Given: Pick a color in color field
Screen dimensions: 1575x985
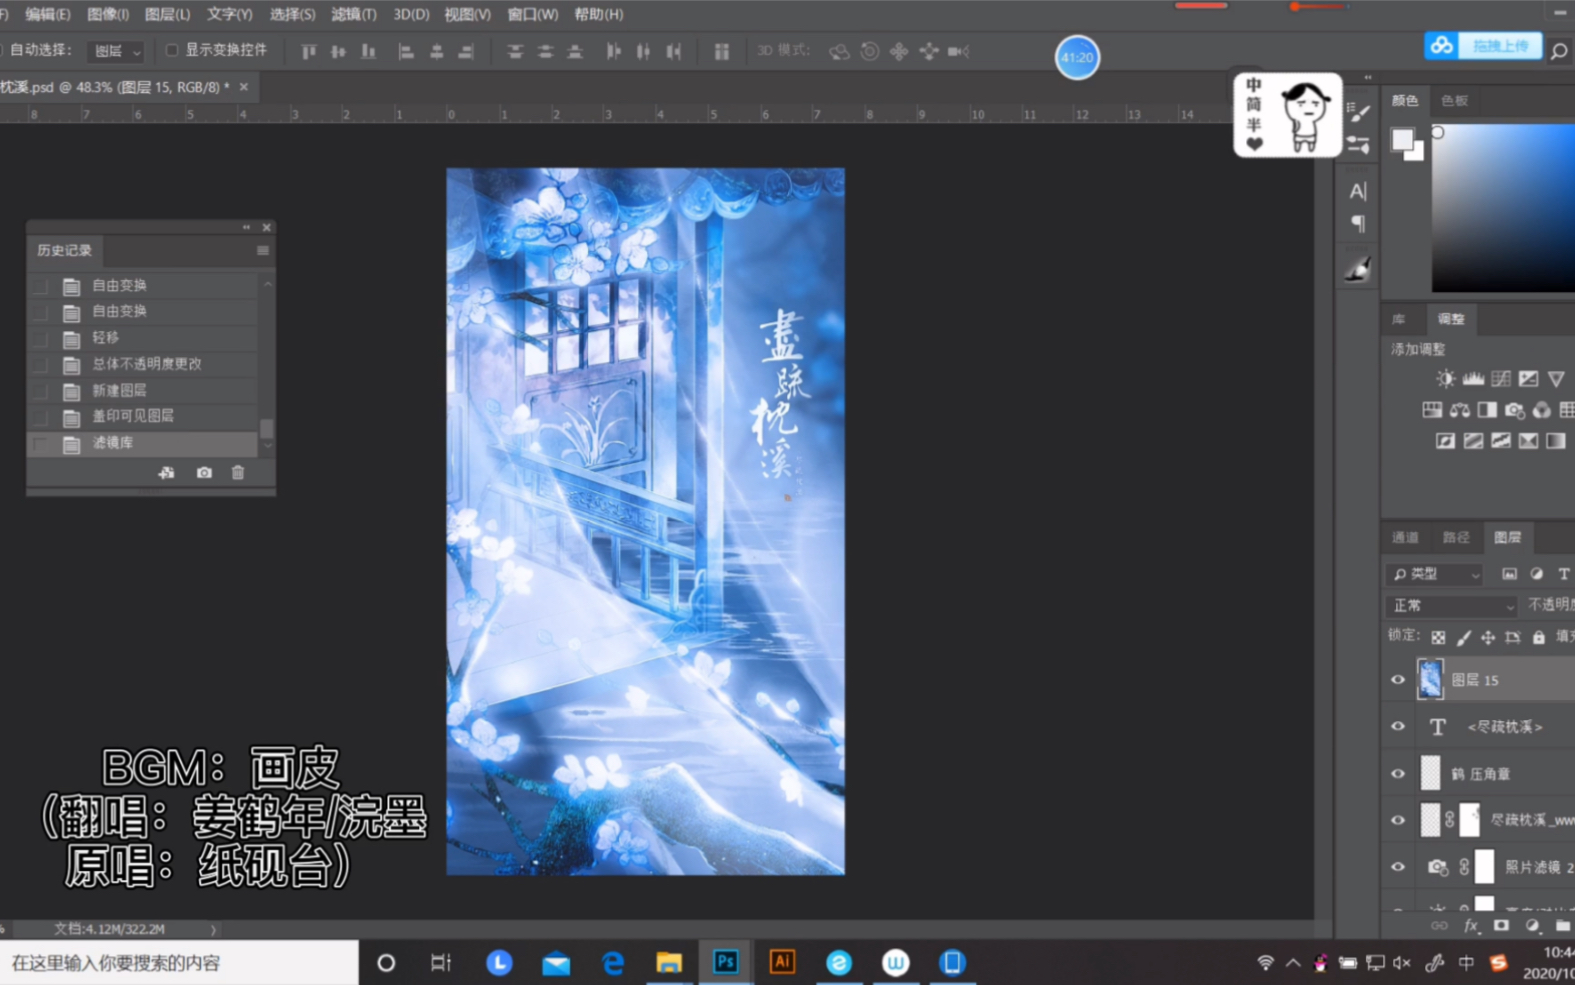Looking at the screenshot, I should (x=1503, y=207).
